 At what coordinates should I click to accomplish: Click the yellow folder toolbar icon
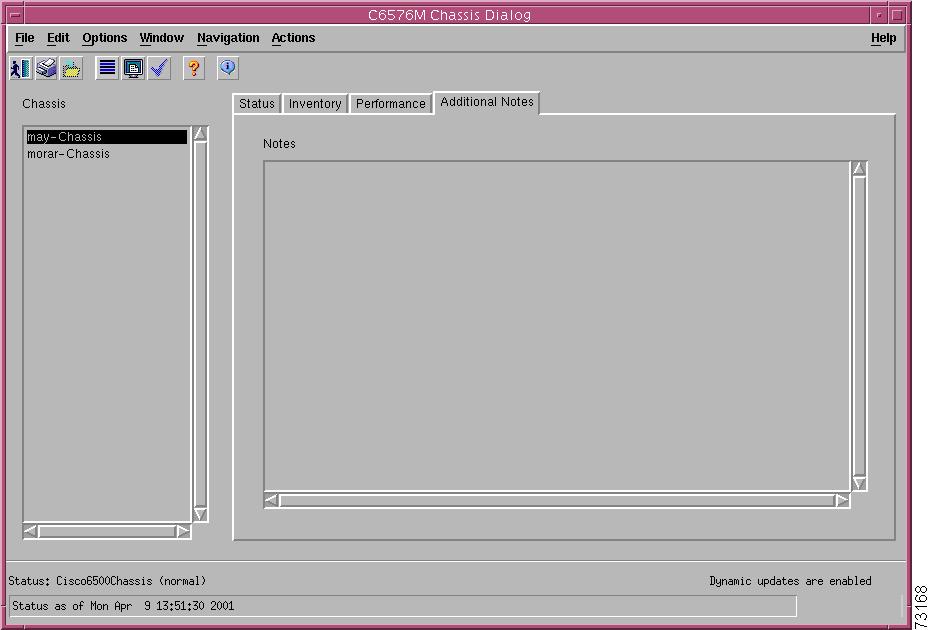tap(71, 68)
